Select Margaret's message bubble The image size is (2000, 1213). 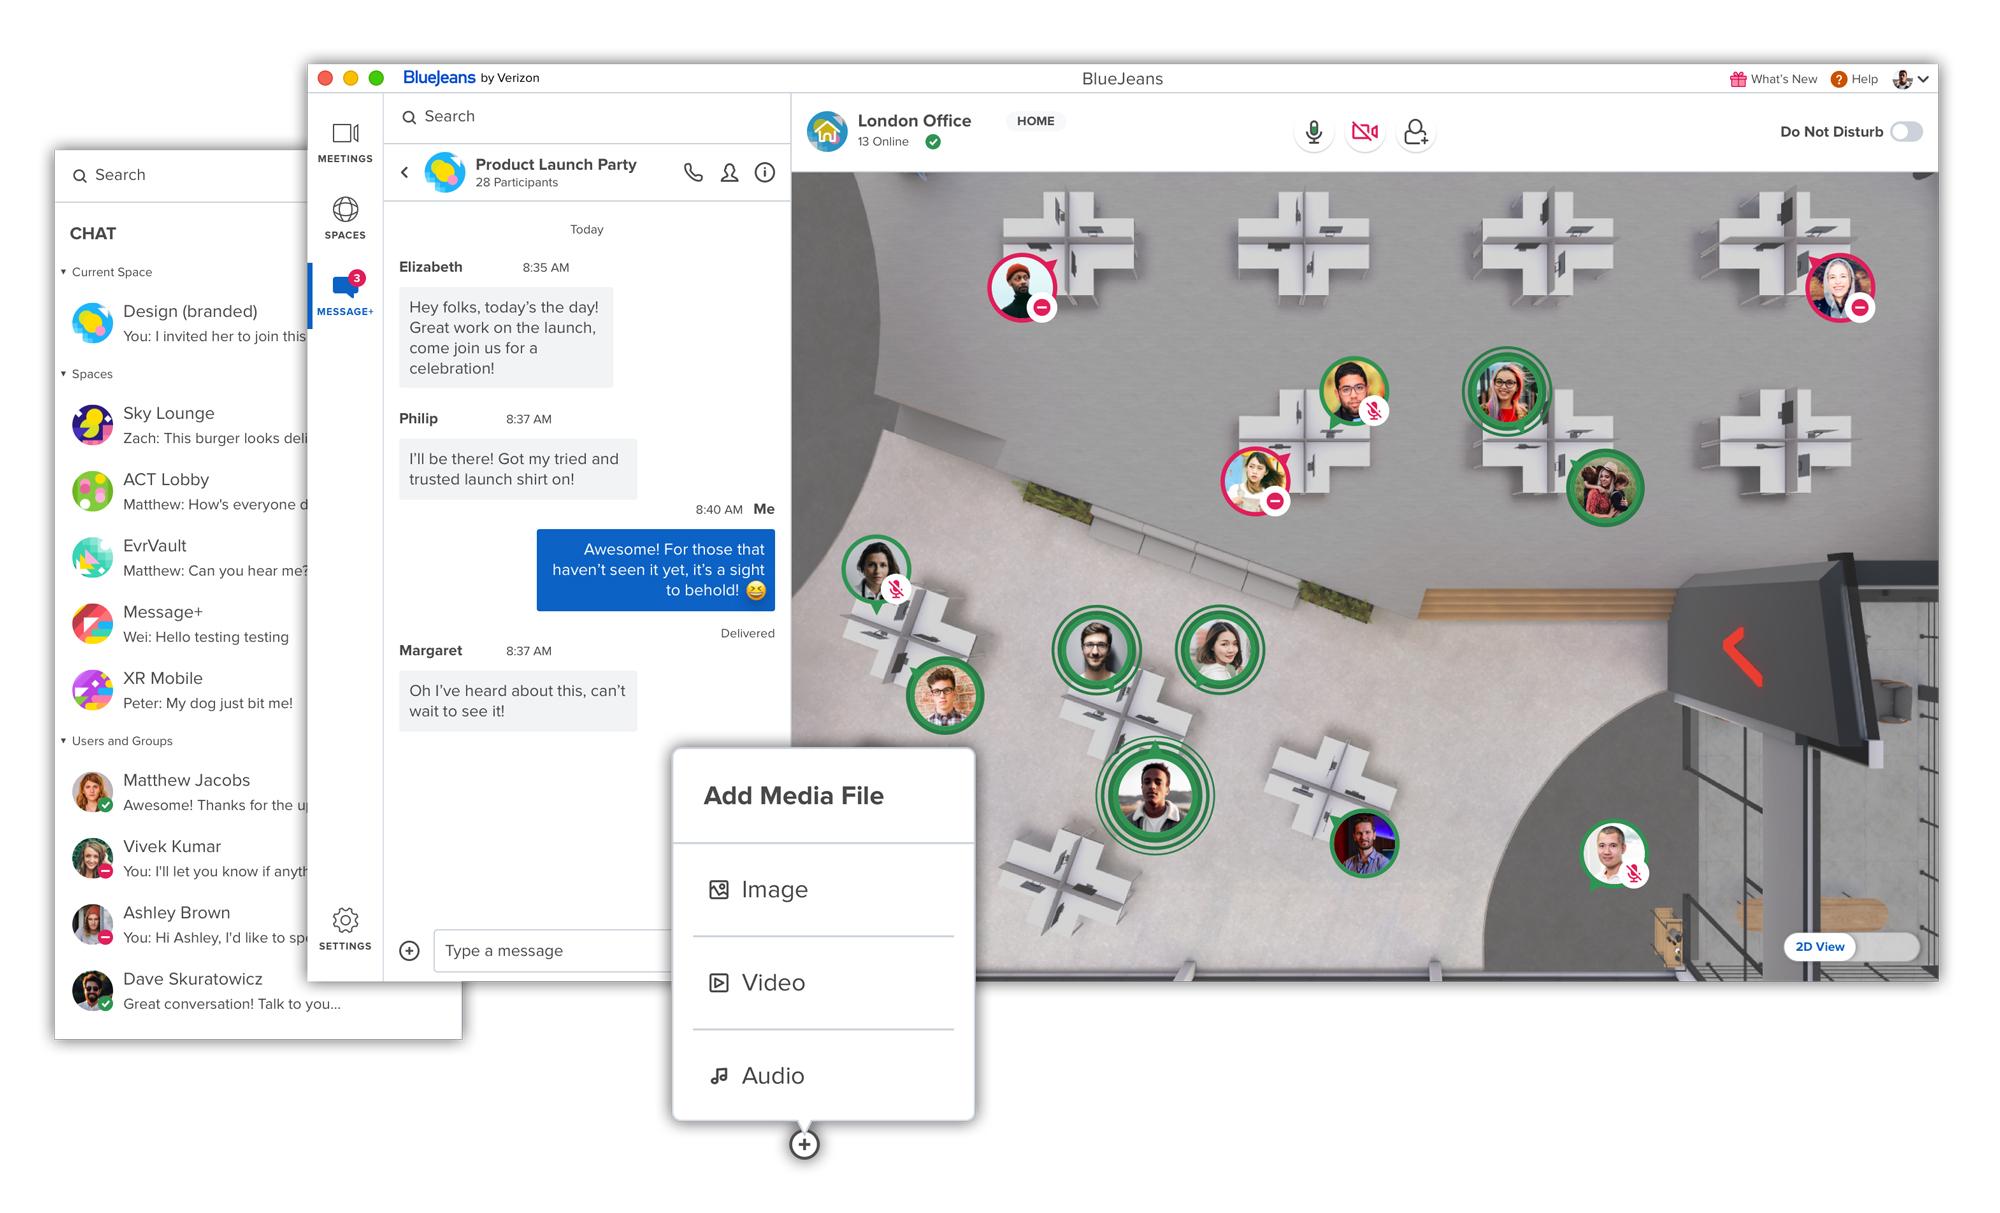pyautogui.click(x=518, y=701)
